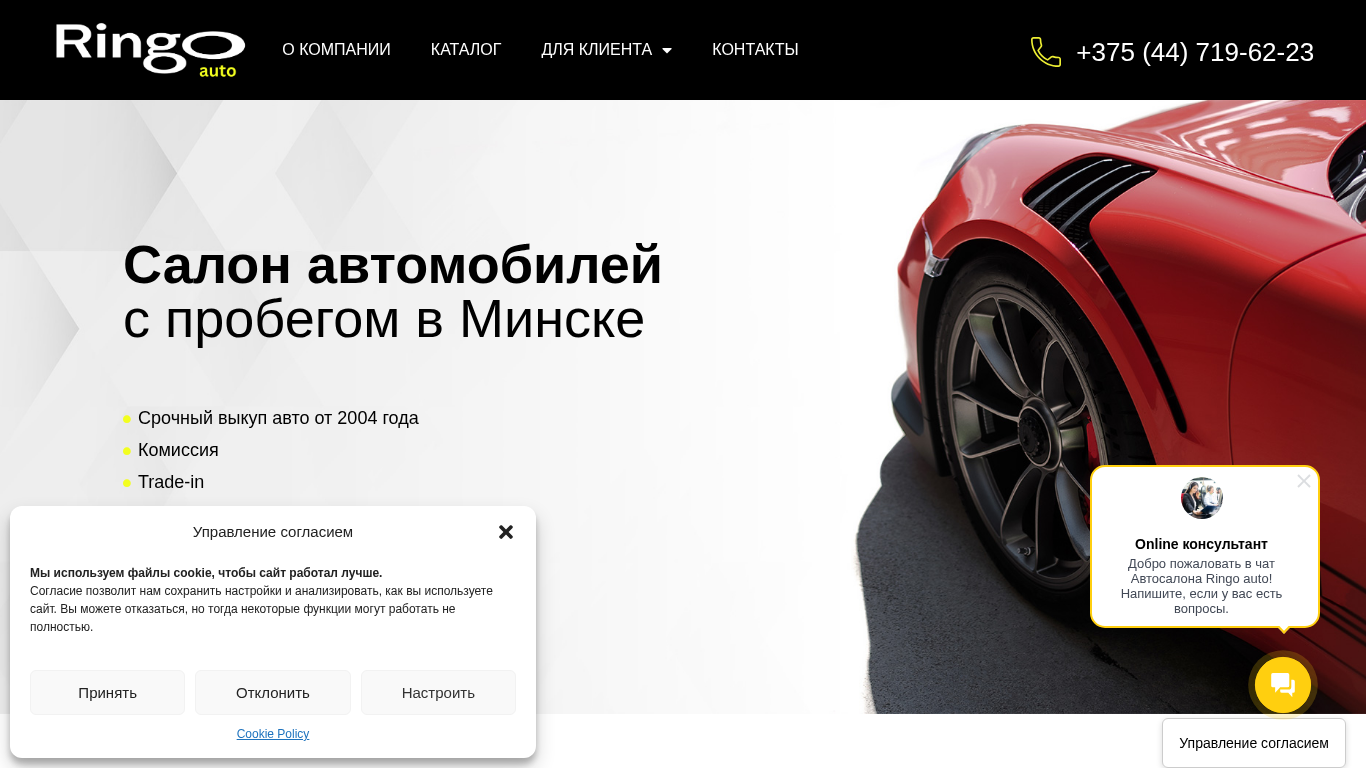
Task: Click the Для клиента menu label
Action: point(597,50)
